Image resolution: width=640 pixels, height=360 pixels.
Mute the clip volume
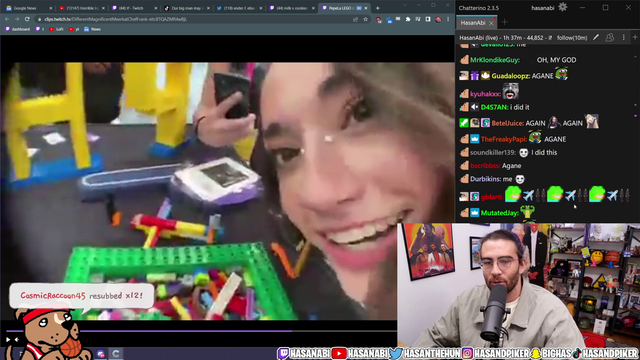17,340
